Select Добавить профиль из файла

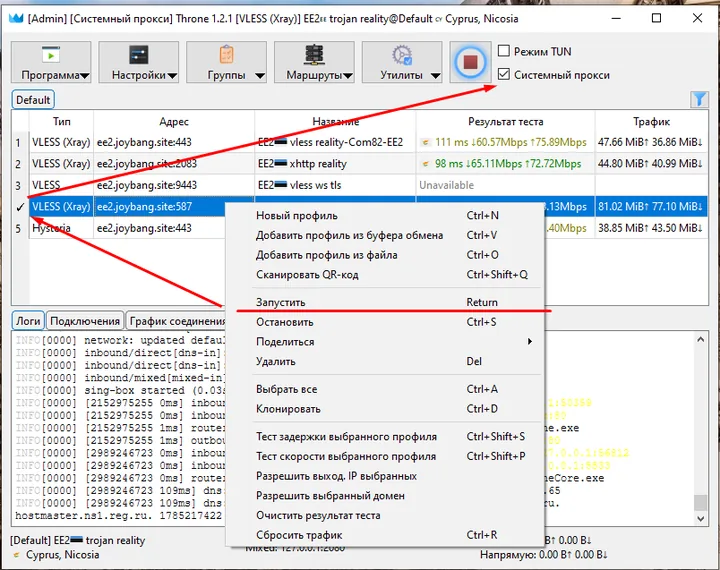point(385,255)
